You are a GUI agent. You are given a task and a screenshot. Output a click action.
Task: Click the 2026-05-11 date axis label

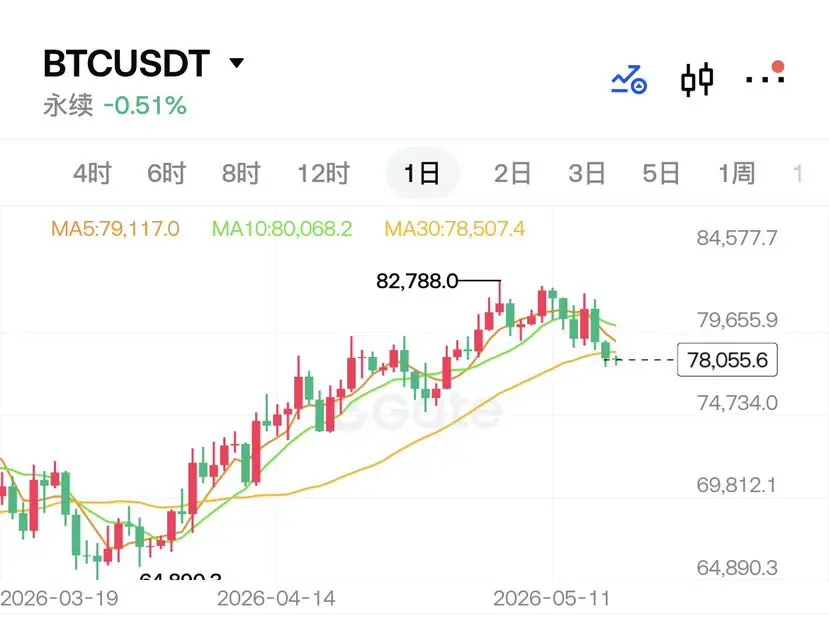552,599
